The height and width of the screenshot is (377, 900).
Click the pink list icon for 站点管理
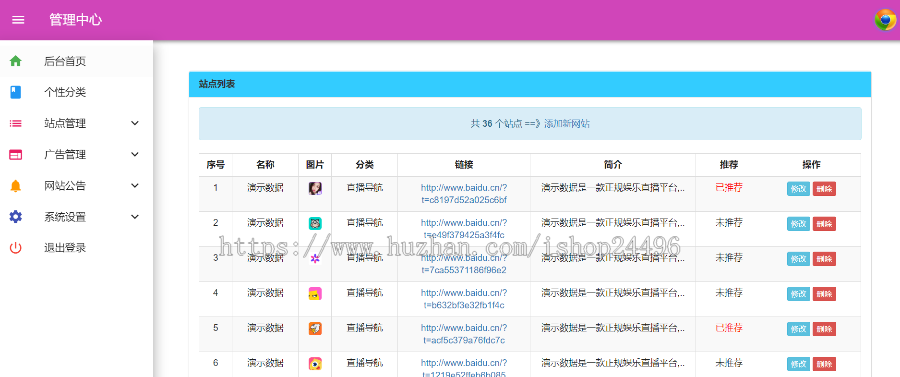tap(15, 123)
